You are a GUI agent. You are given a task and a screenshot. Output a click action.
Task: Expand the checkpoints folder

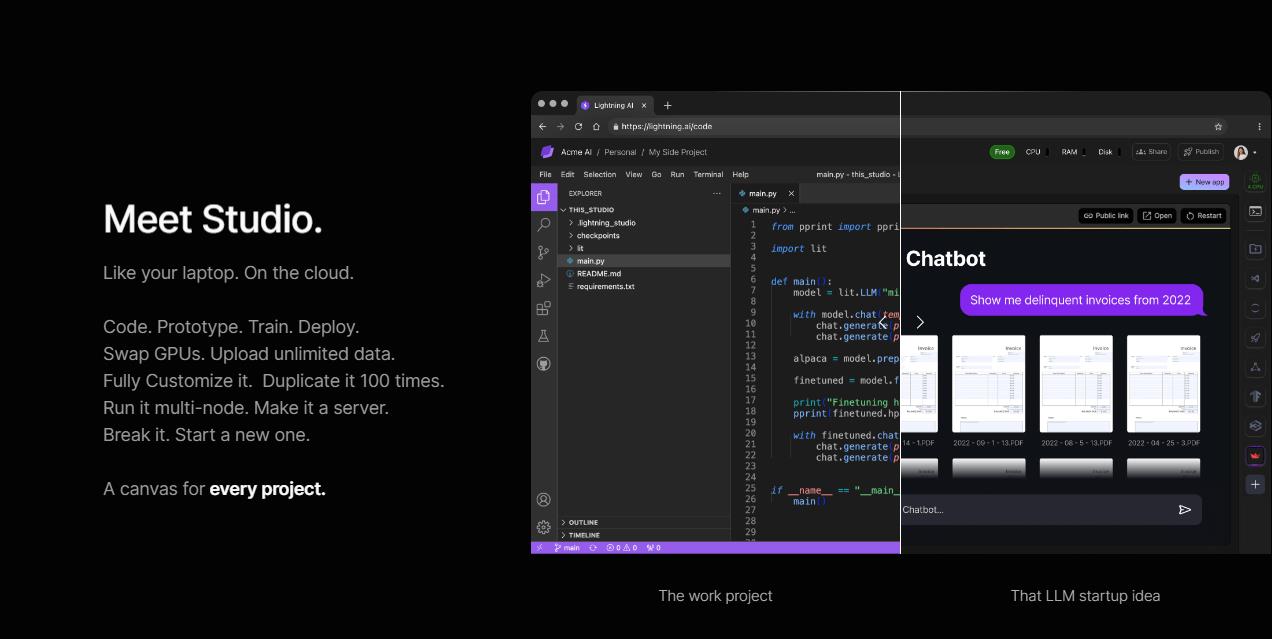tap(594, 236)
